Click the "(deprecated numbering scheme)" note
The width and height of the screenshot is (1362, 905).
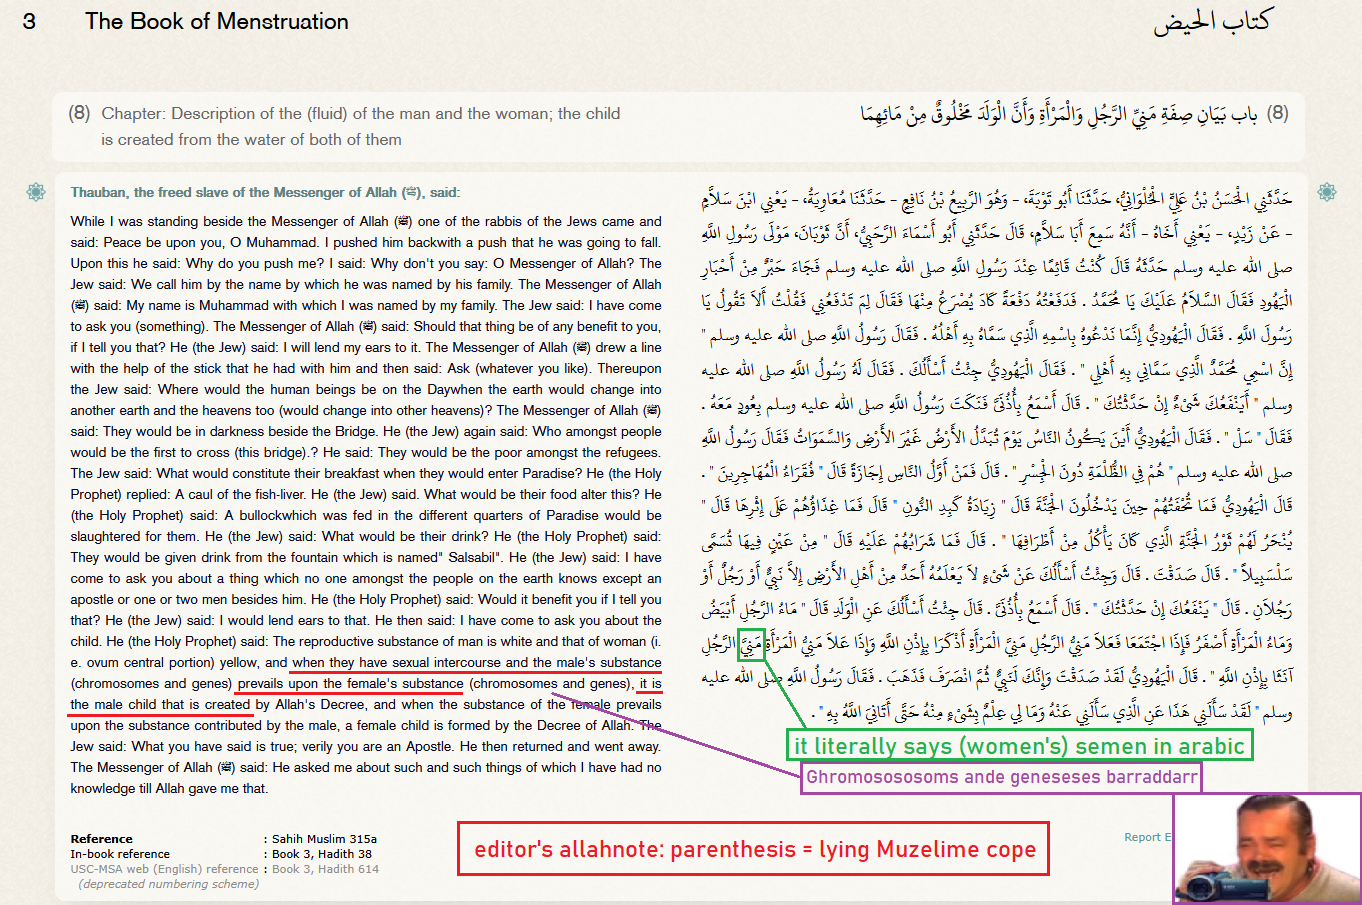tap(168, 884)
